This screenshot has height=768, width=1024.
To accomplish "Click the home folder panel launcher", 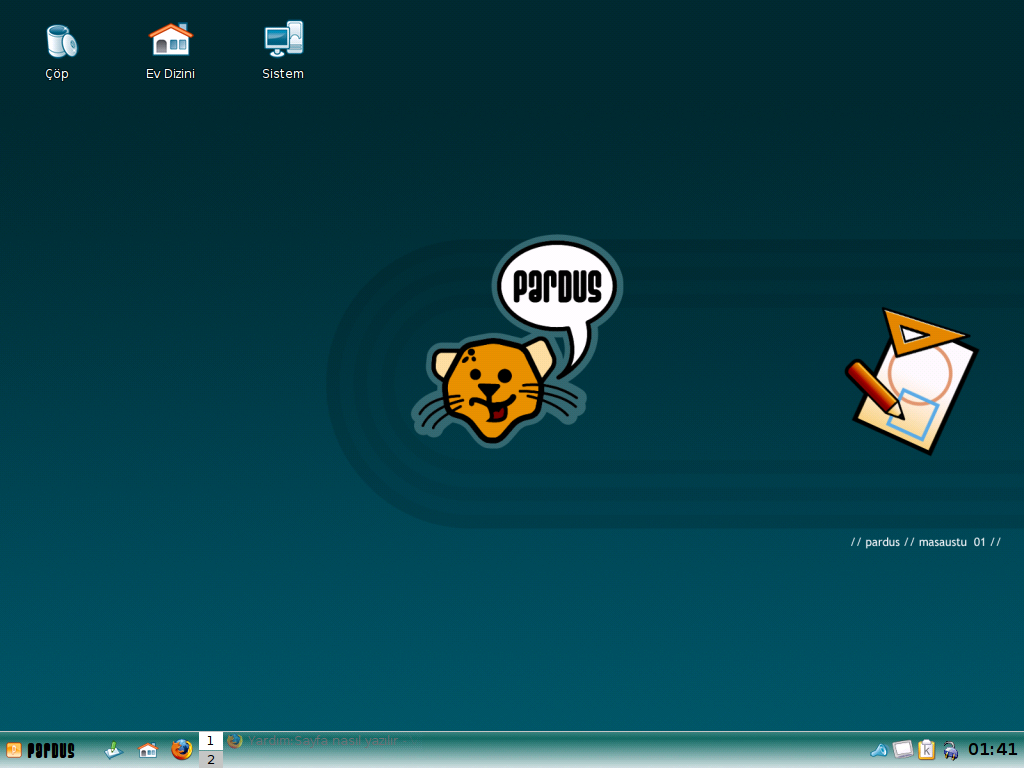I will pos(148,750).
